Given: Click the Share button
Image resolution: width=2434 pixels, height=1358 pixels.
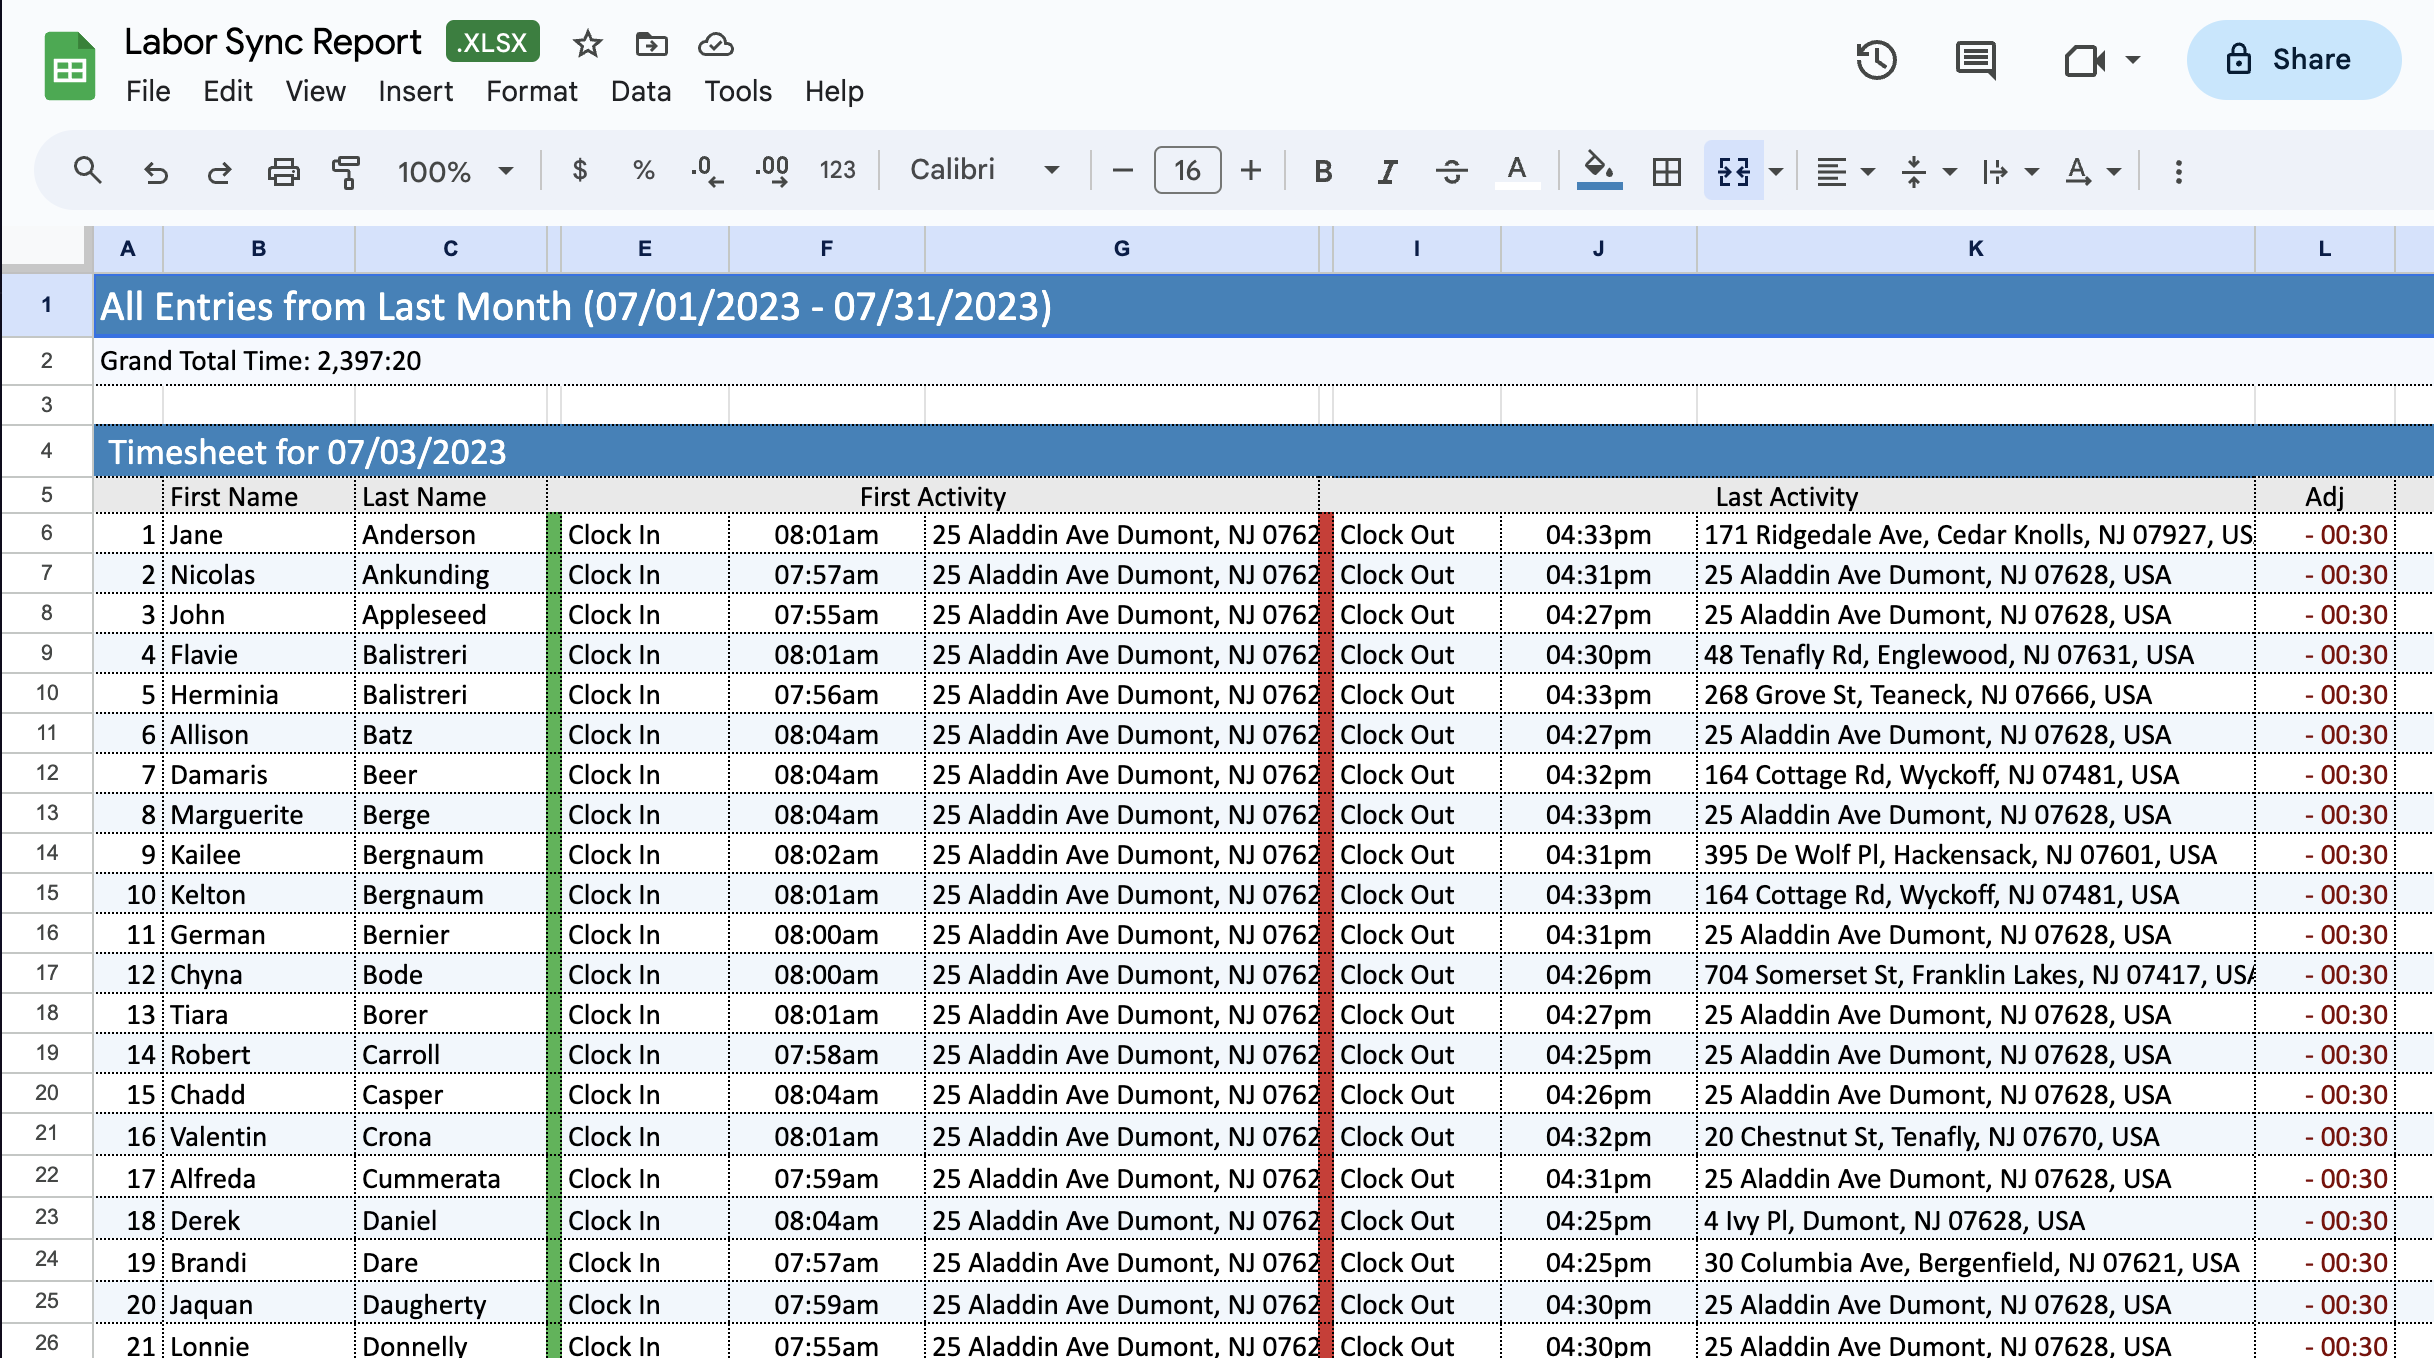Looking at the screenshot, I should point(2294,60).
